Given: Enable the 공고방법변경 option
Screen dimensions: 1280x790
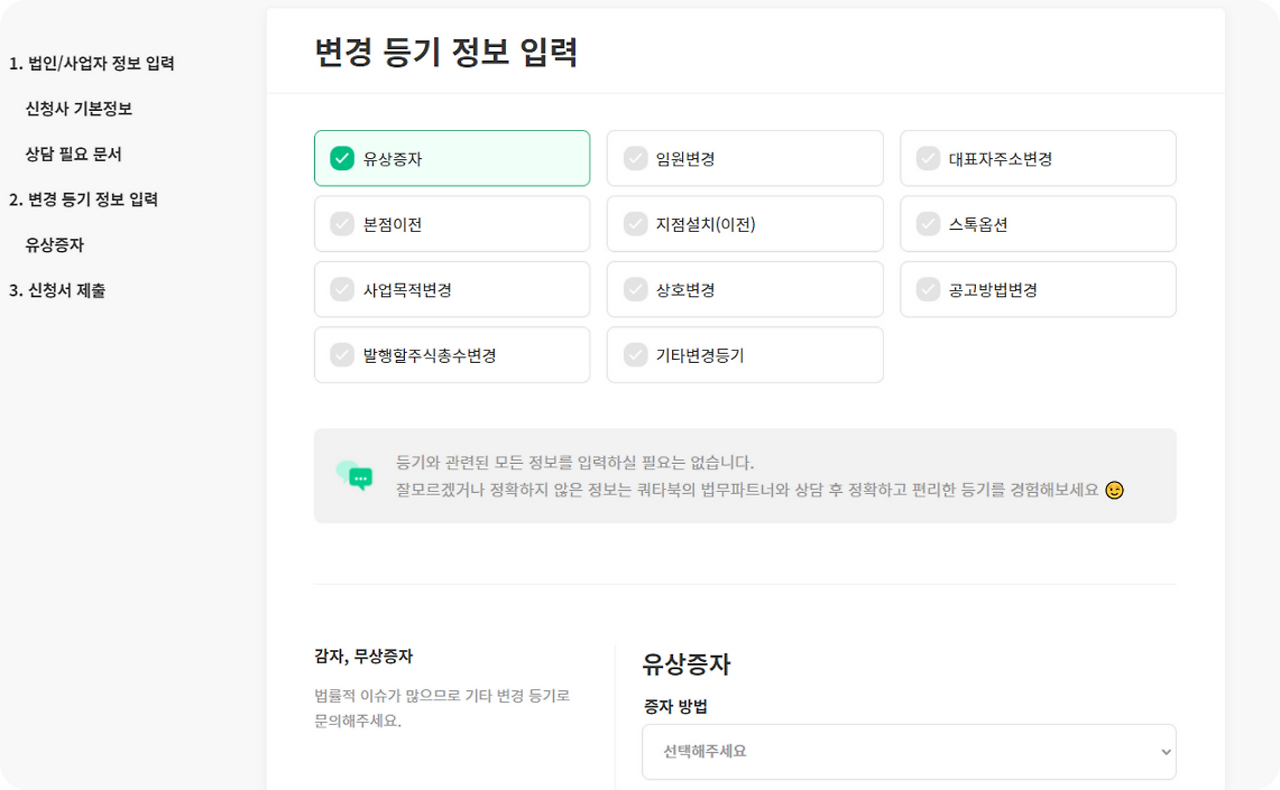Looking at the screenshot, I should 1037,288.
